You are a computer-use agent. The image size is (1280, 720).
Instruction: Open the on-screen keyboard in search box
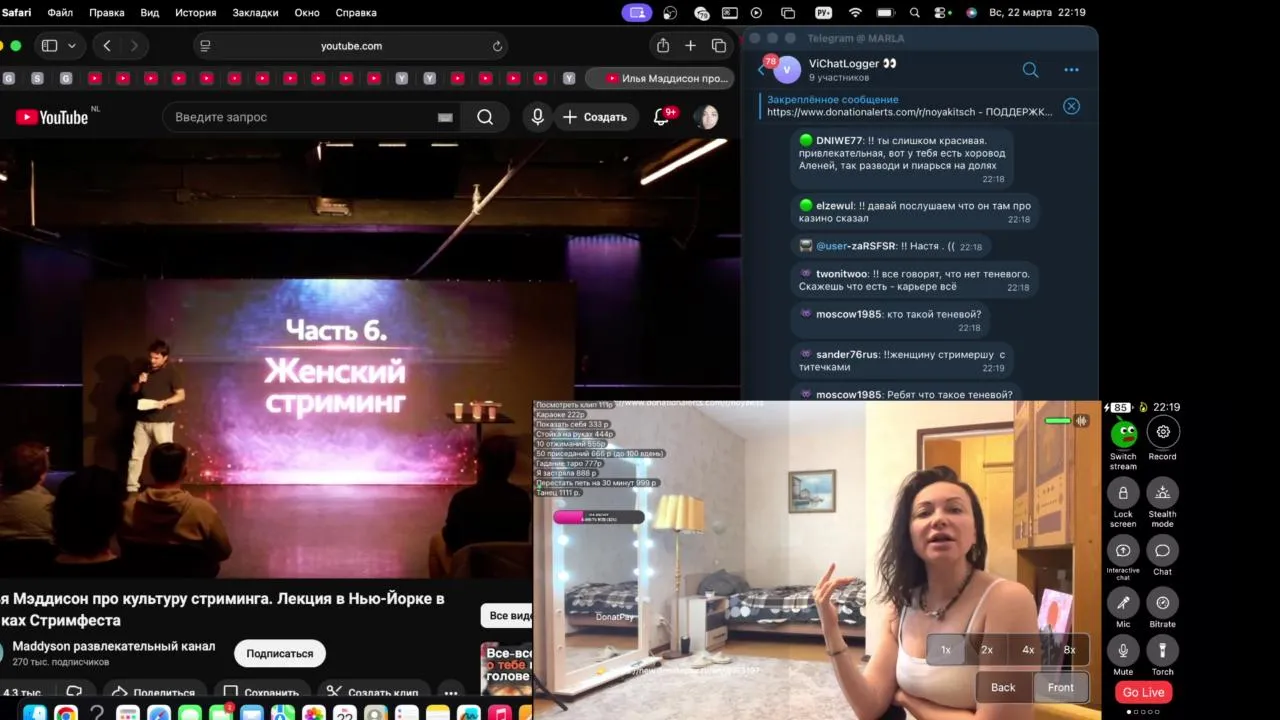[445, 117]
